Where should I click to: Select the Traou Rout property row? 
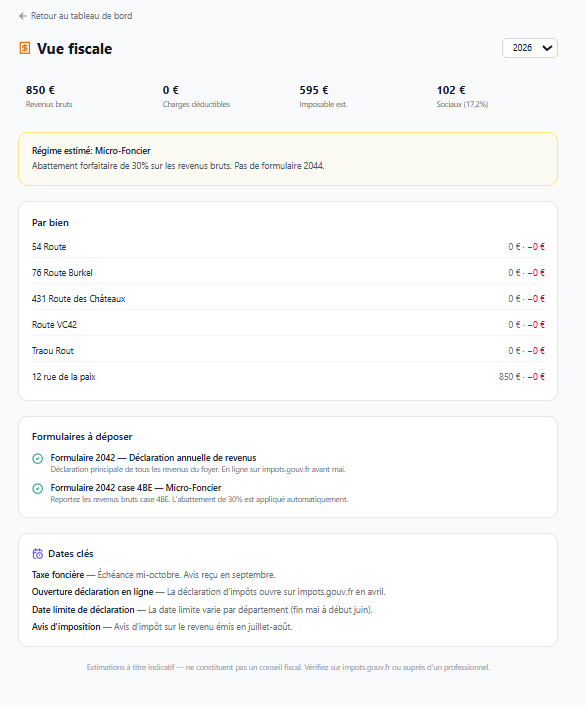(x=288, y=351)
